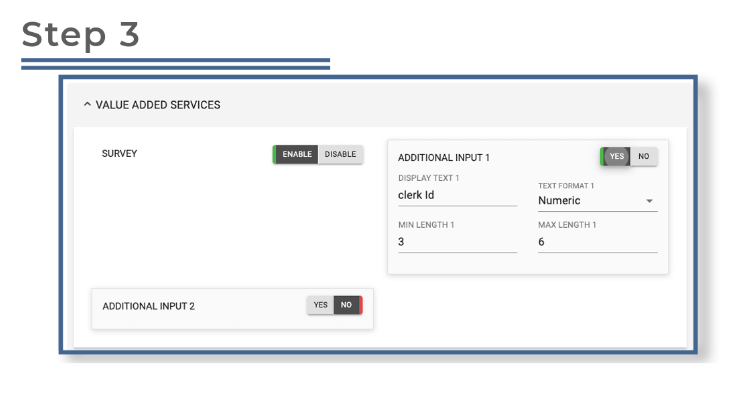747x402 pixels.
Task: Select No for Additional Input 2
Action: coord(347,305)
